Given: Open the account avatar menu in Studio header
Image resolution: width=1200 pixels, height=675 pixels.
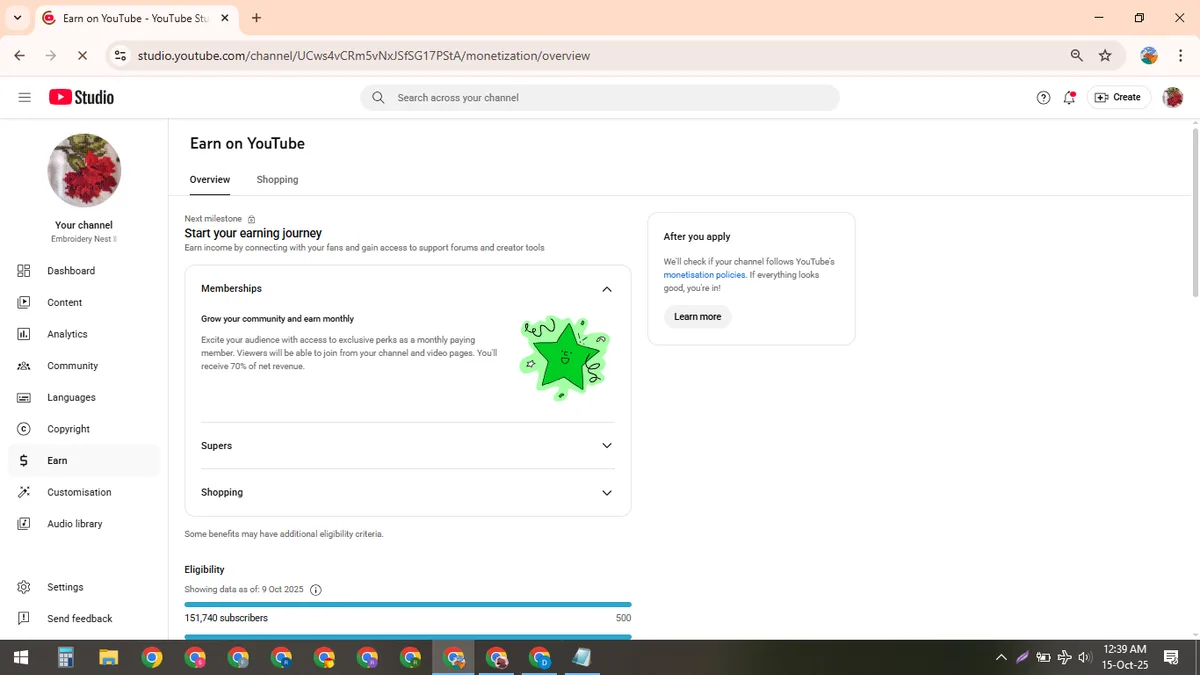Looking at the screenshot, I should [1173, 97].
